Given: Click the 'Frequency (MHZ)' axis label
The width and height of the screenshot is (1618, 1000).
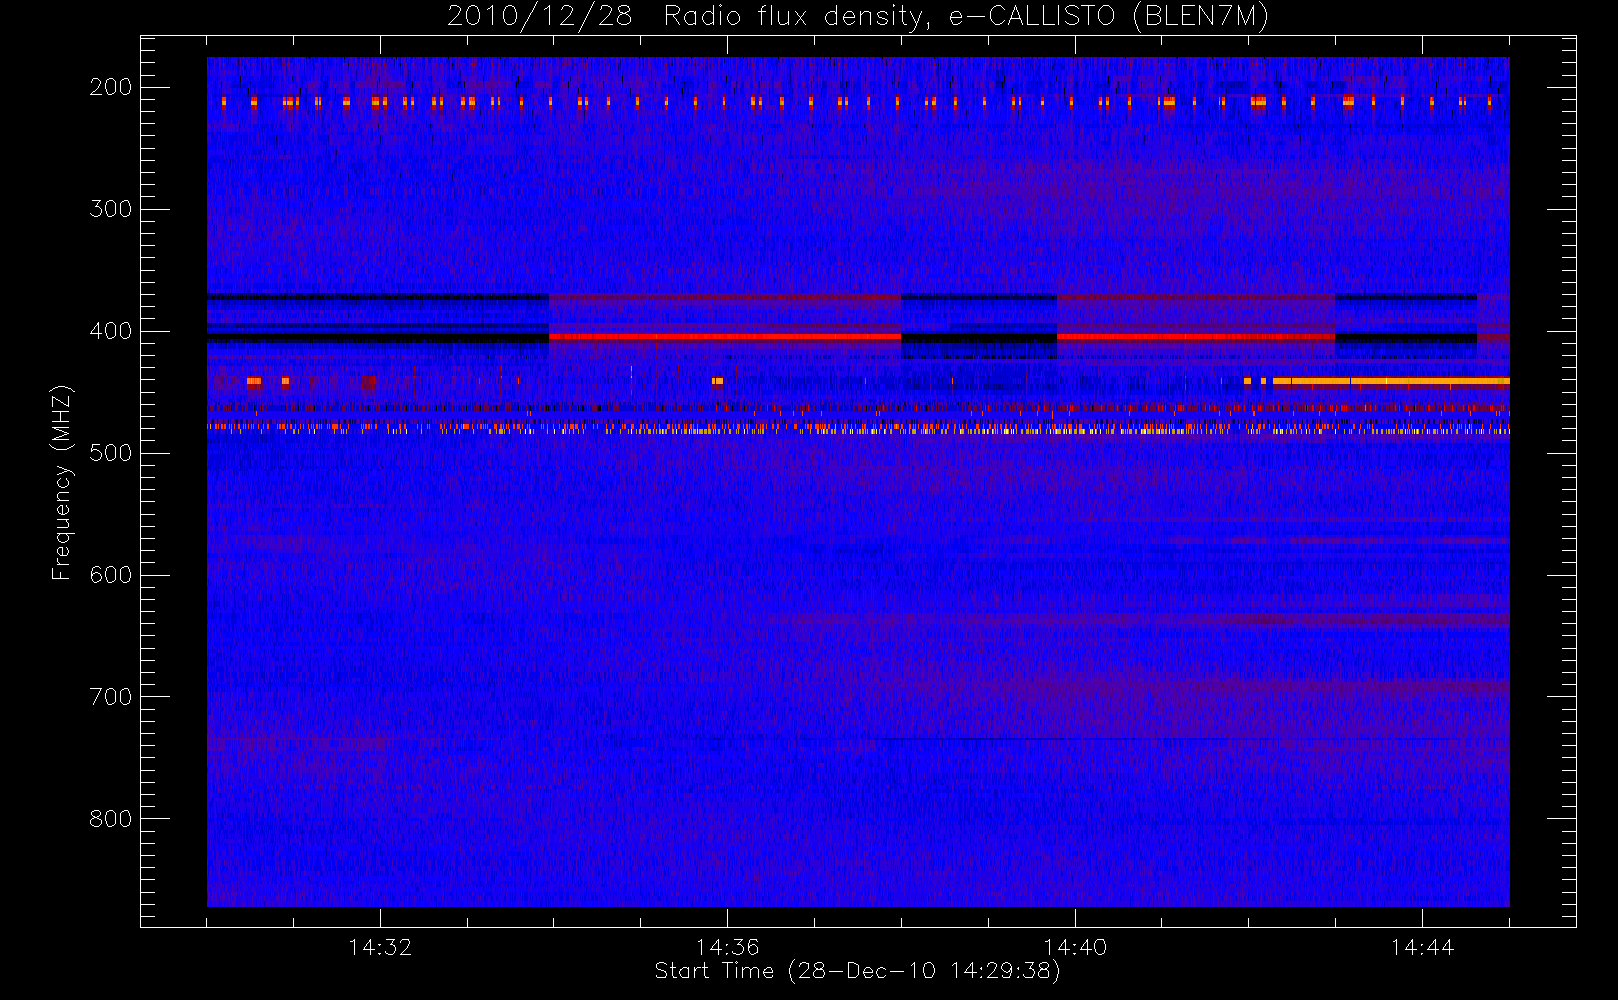Looking at the screenshot, I should pos(62,482).
